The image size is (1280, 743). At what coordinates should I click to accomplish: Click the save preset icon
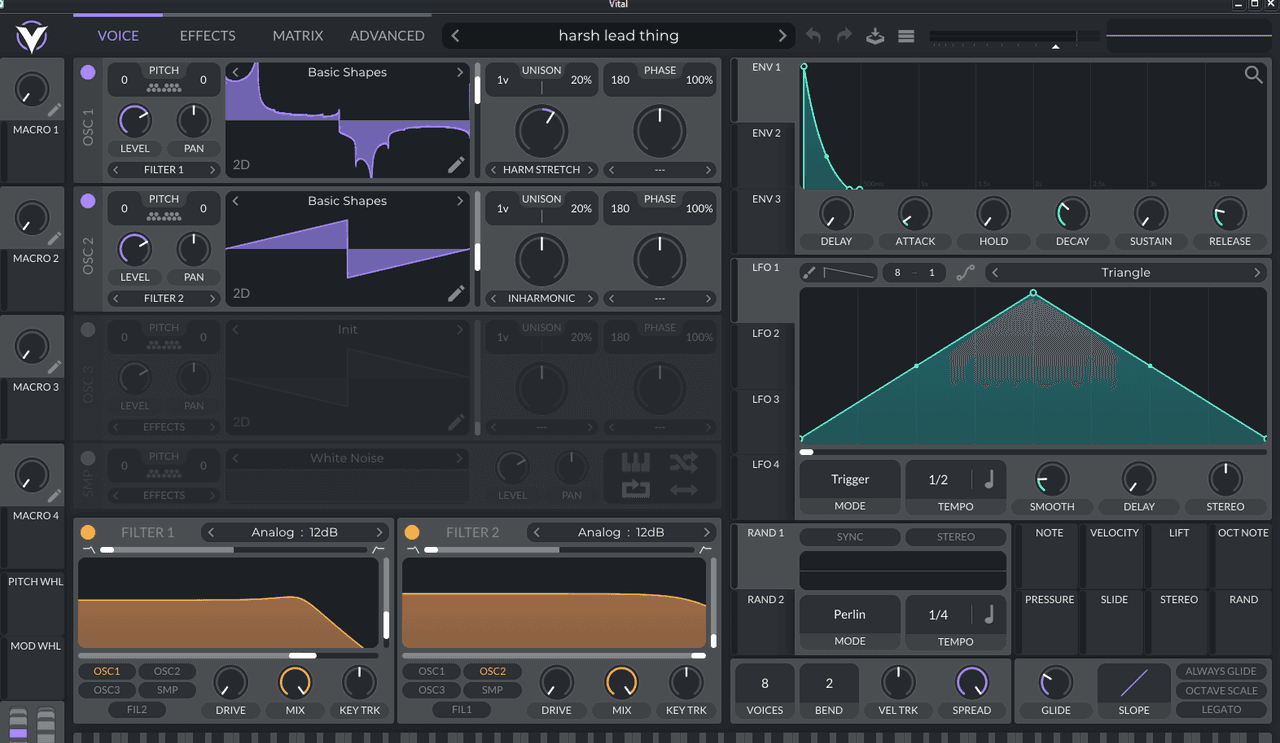coord(875,36)
